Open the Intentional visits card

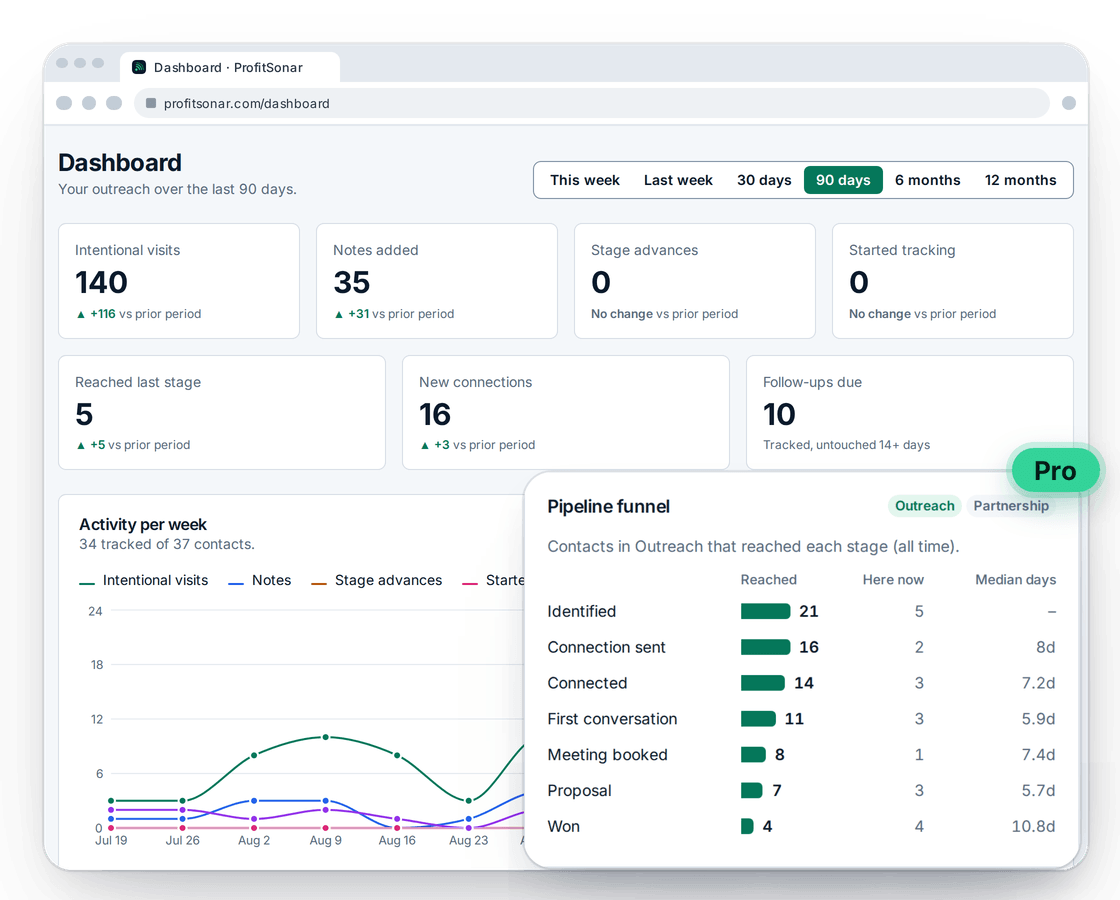pyautogui.click(x=179, y=281)
